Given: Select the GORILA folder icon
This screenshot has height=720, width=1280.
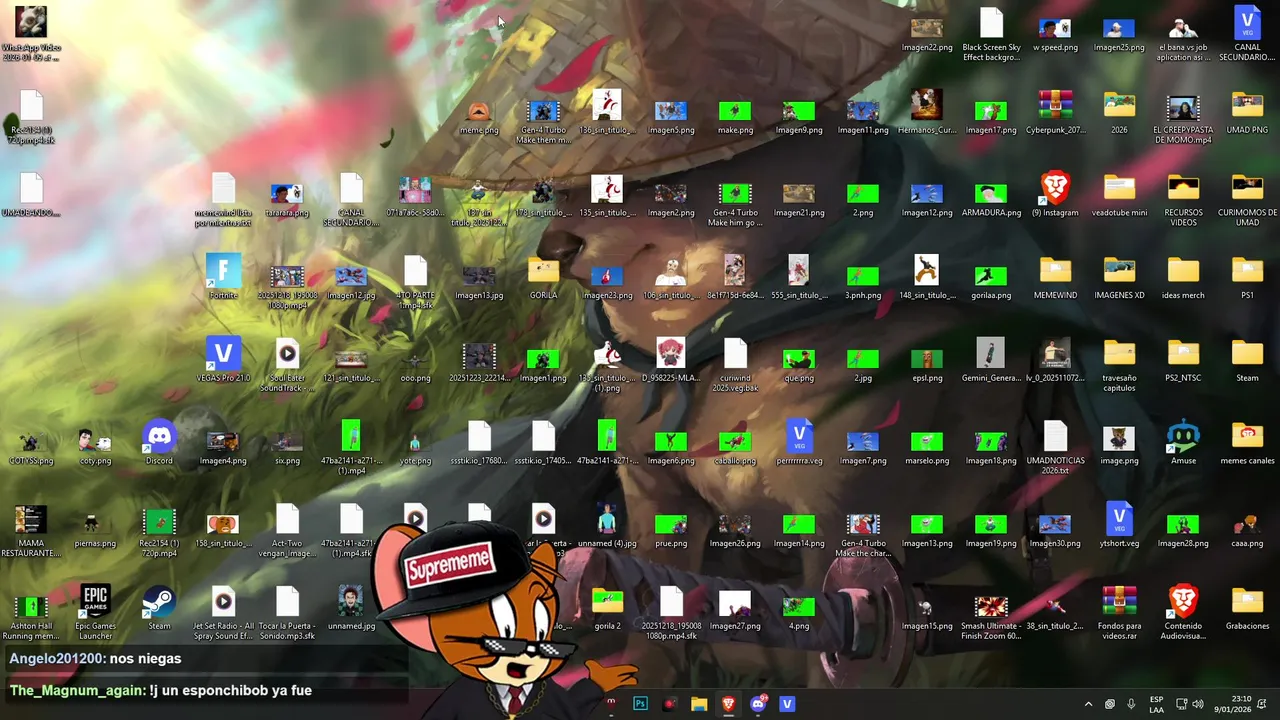Looking at the screenshot, I should coord(543,277).
